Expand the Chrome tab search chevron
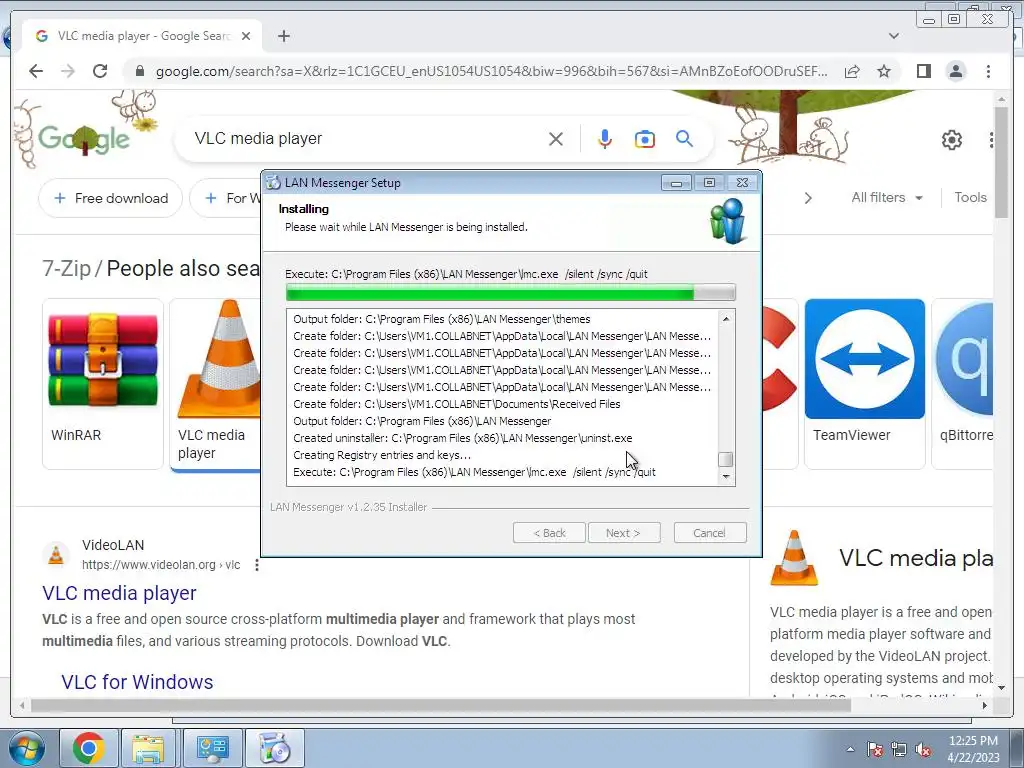This screenshot has width=1024, height=768. 893,36
